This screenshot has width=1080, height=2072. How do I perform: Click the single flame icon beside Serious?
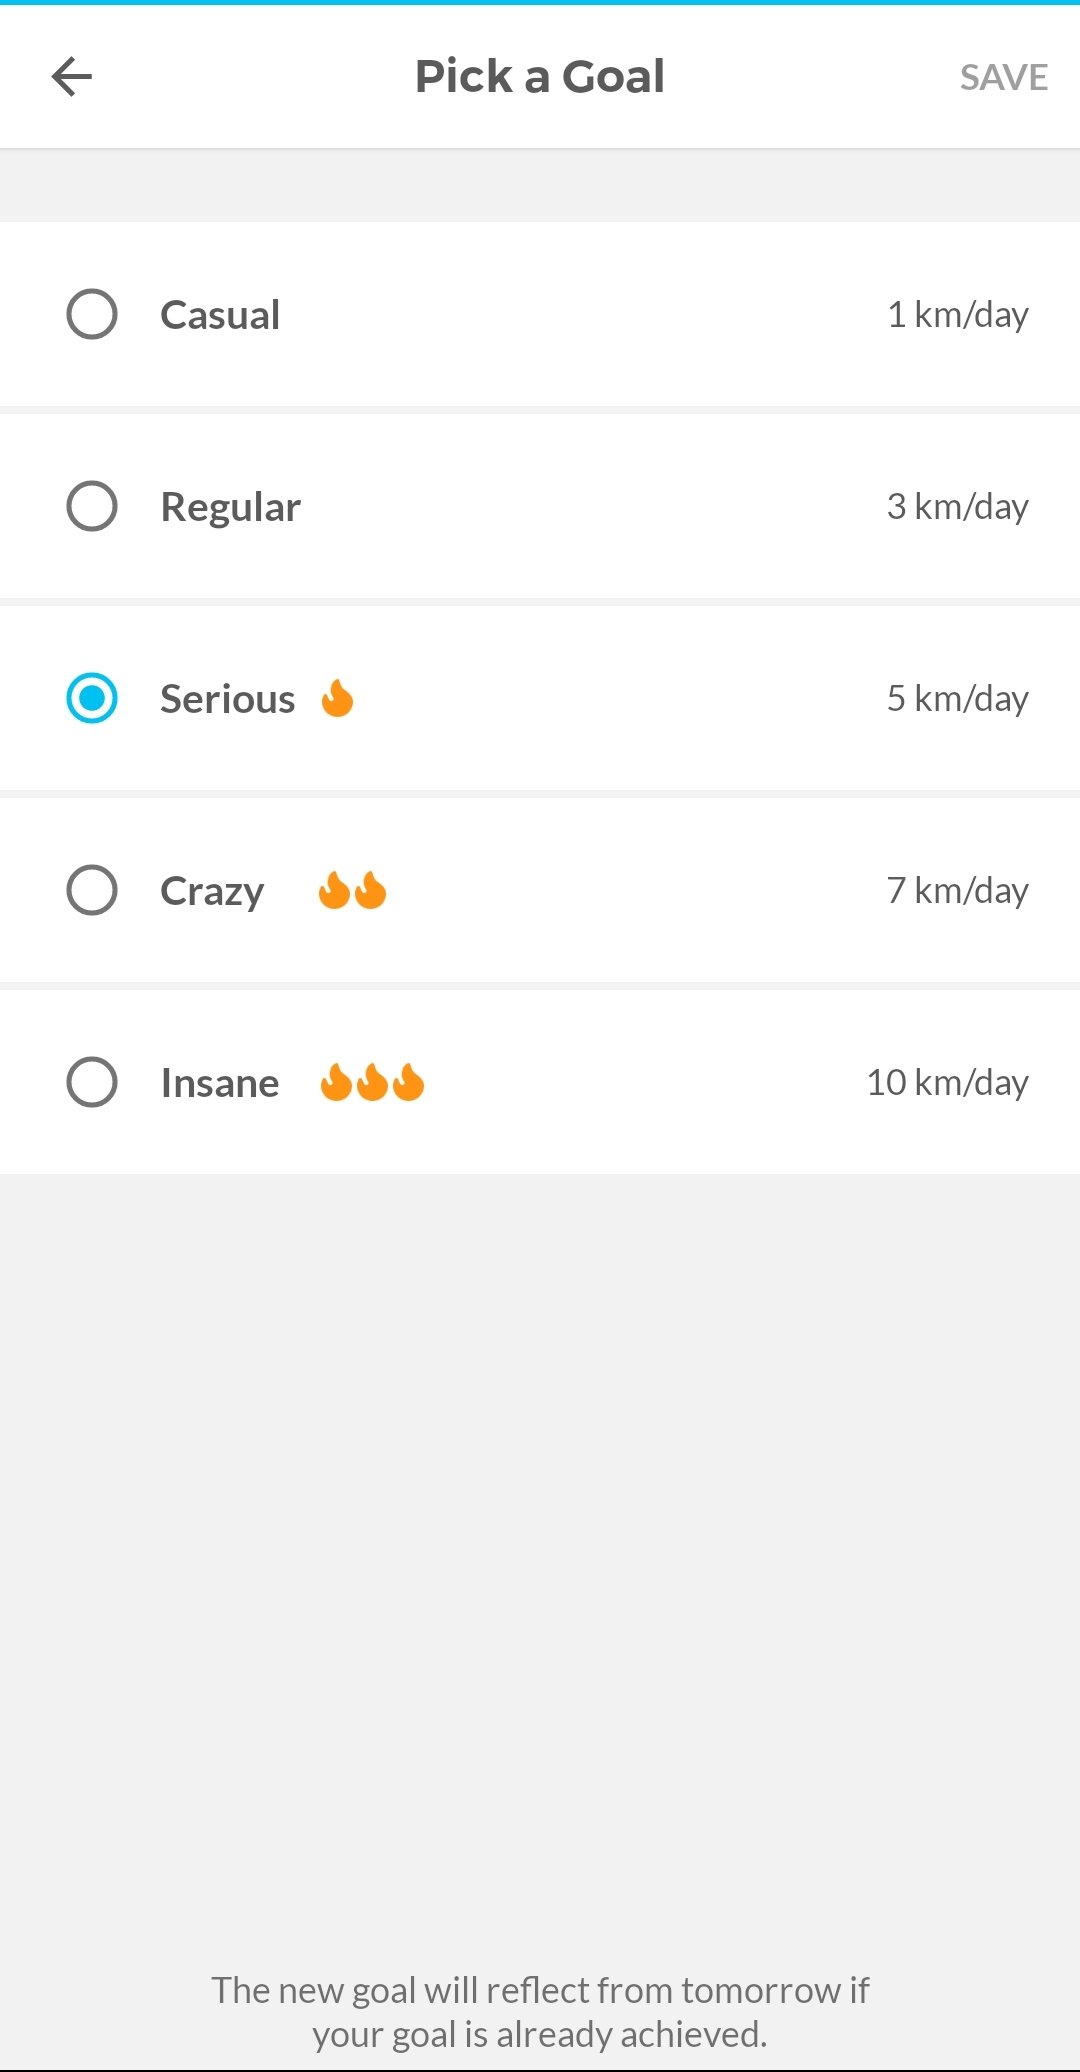point(338,698)
